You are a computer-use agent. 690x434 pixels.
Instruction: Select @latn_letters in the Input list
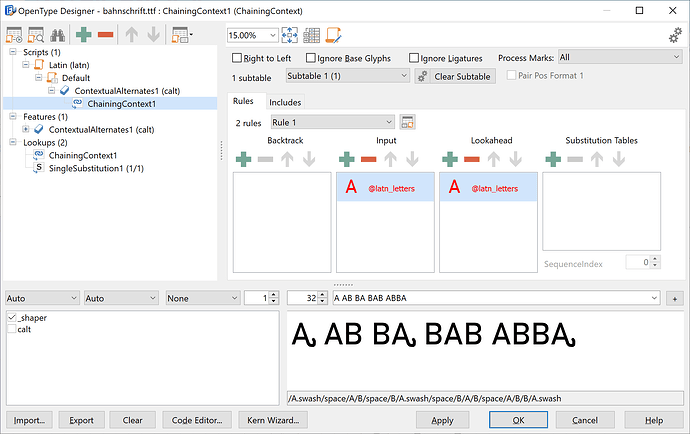click(385, 187)
